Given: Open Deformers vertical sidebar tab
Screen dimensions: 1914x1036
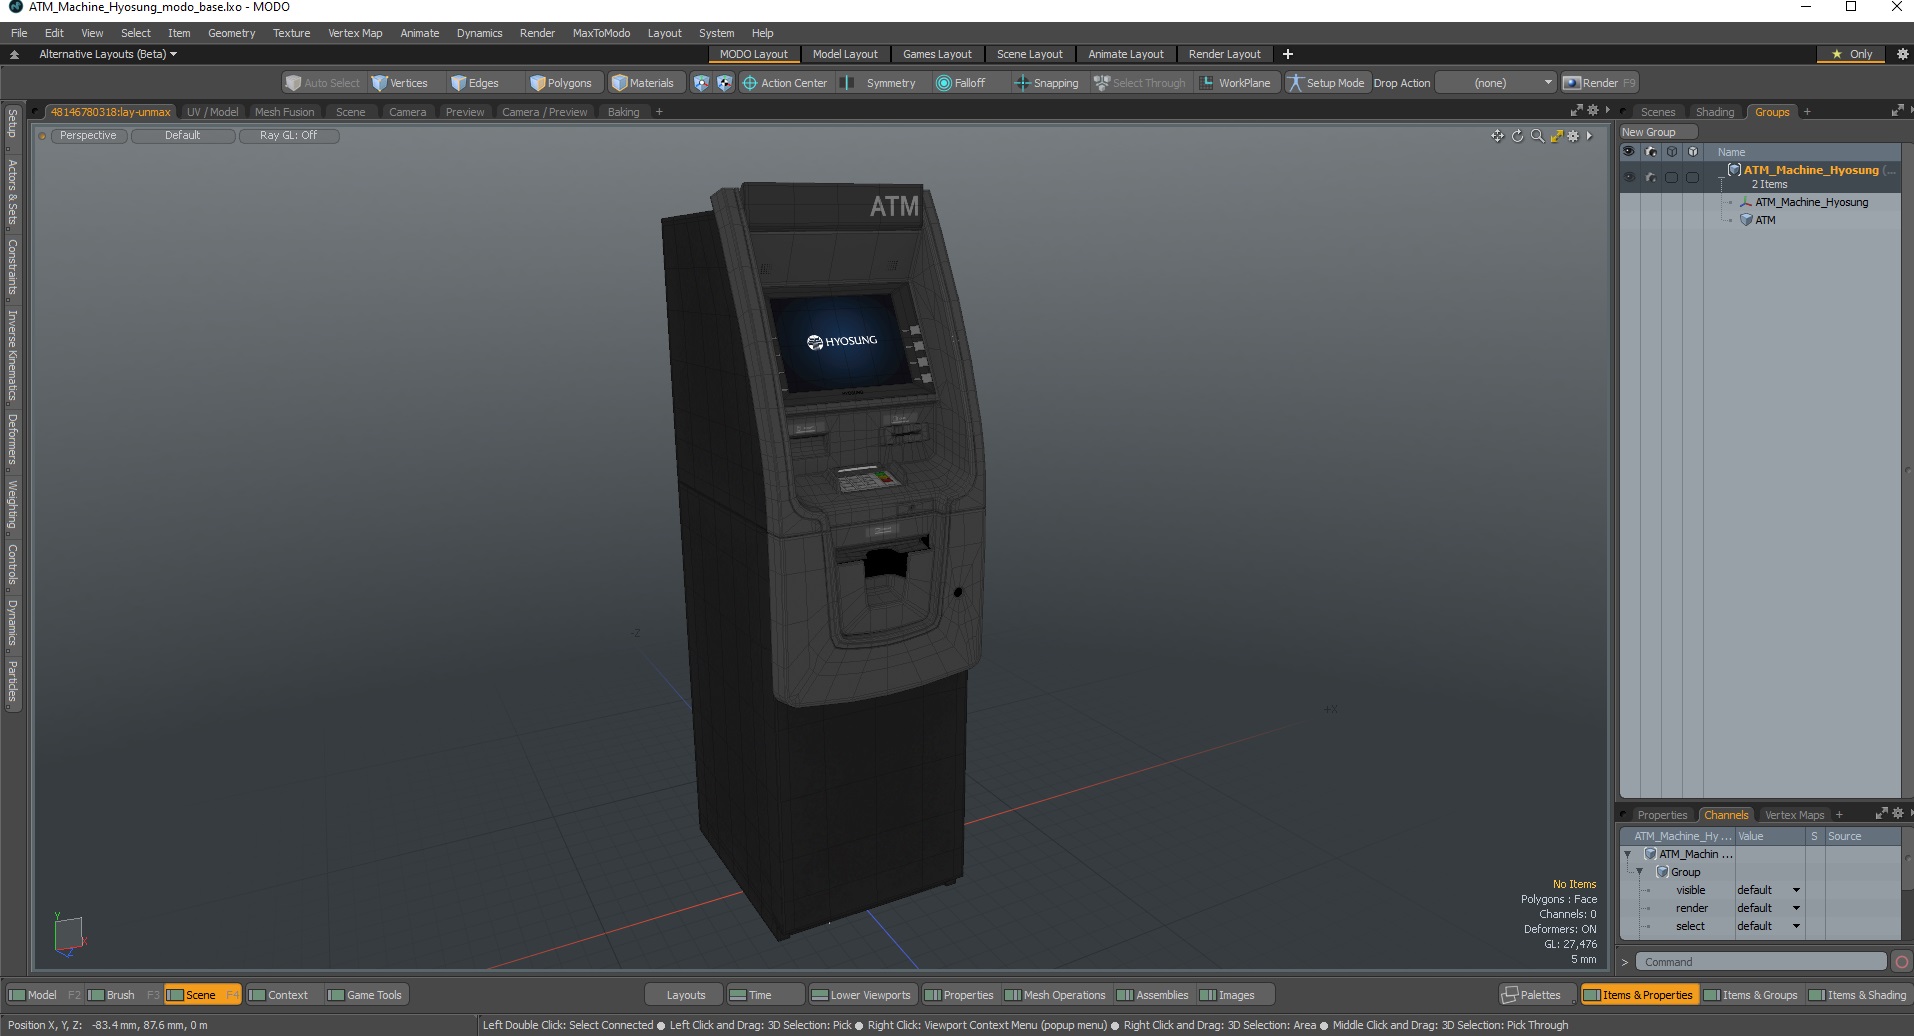Looking at the screenshot, I should pyautogui.click(x=13, y=439).
